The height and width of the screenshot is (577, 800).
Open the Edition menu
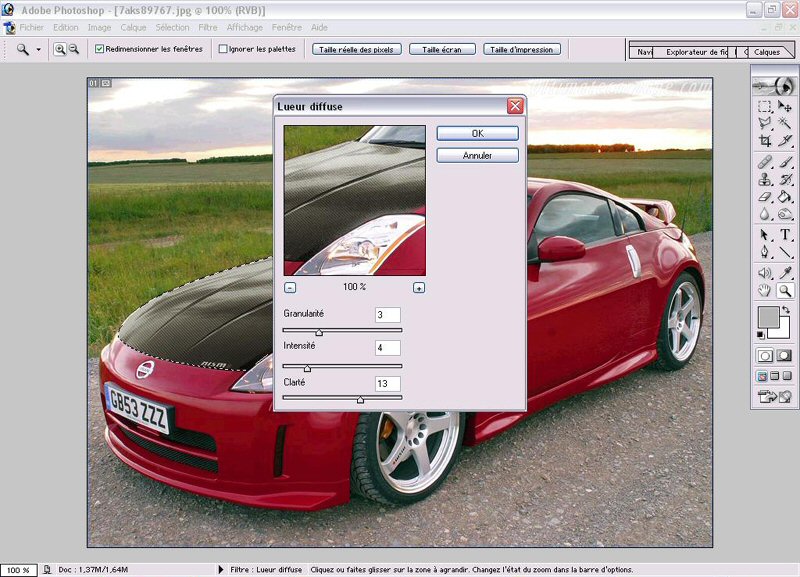pyautogui.click(x=66, y=28)
